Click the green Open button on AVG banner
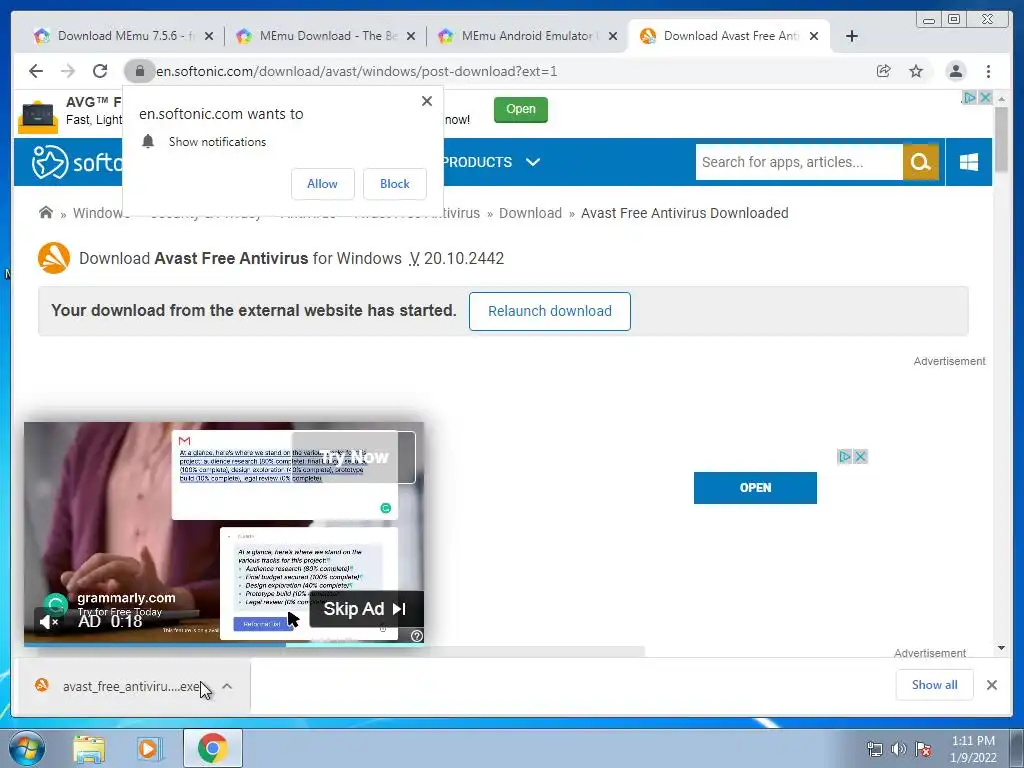1024x768 pixels. point(520,109)
